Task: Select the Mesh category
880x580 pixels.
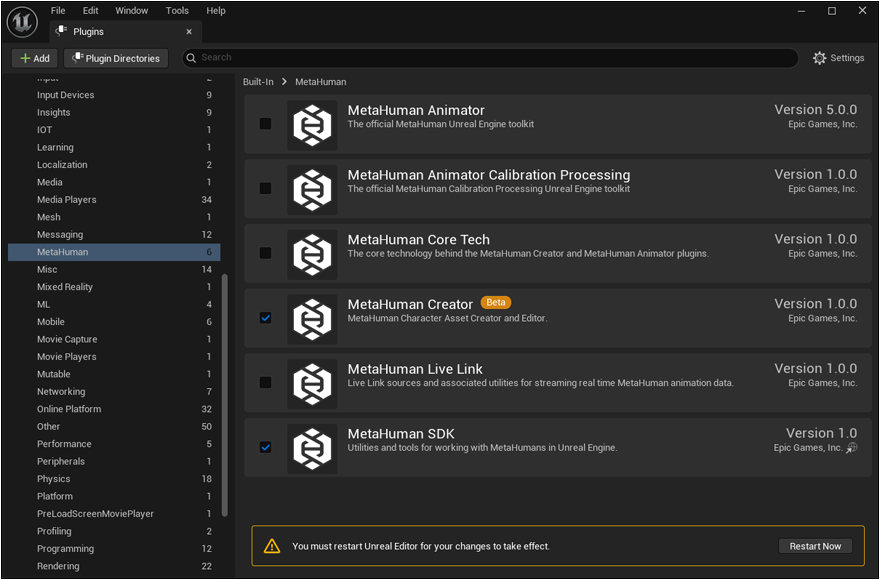Action: (x=114, y=217)
